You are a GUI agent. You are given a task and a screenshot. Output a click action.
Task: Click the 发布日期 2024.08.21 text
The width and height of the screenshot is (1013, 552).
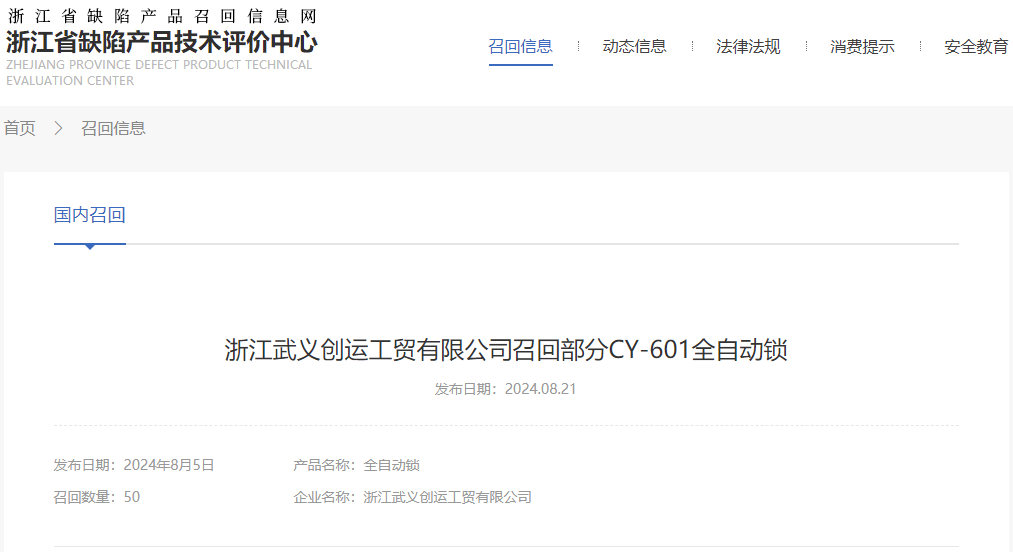click(x=505, y=388)
